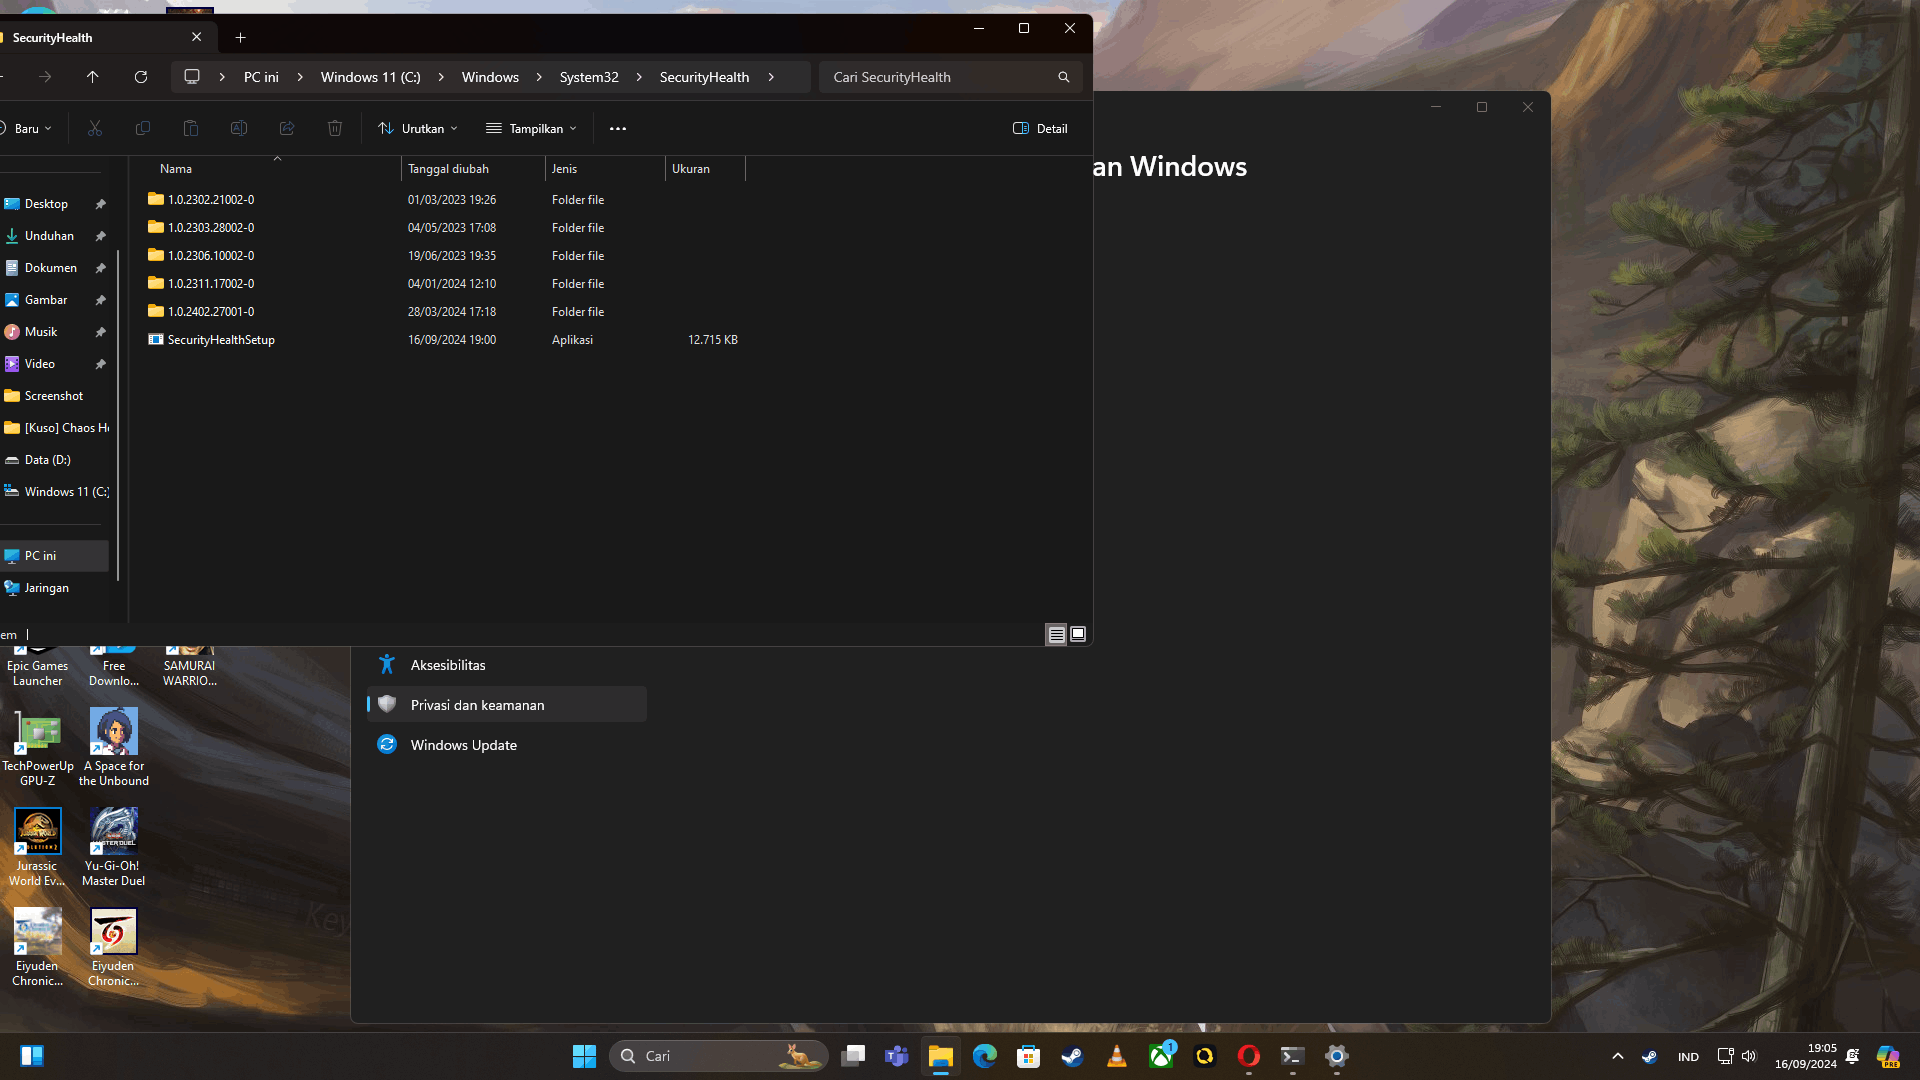
Task: Click the Delete trash icon in toolbar
Action: (x=335, y=128)
